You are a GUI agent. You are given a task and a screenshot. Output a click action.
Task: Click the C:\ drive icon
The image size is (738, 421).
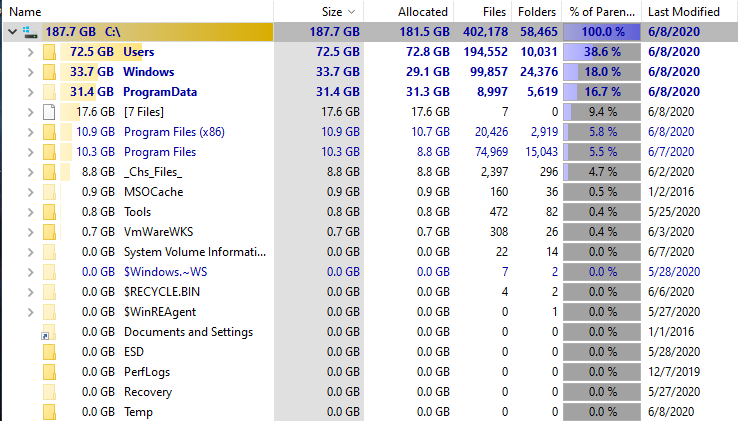(x=30, y=32)
